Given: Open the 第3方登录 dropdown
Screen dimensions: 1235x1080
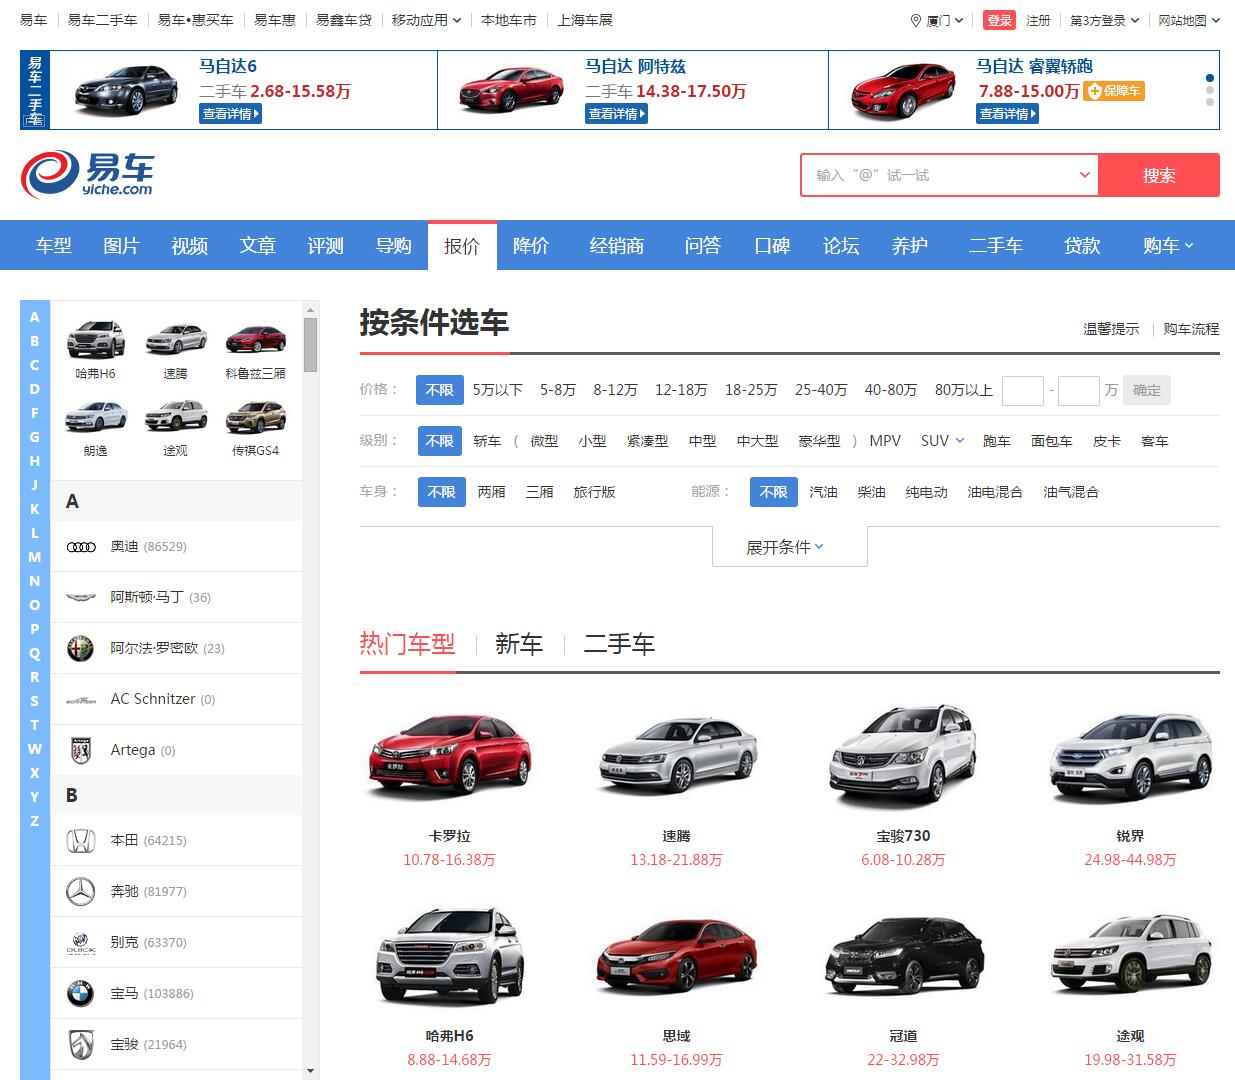Looking at the screenshot, I should tap(1105, 20).
